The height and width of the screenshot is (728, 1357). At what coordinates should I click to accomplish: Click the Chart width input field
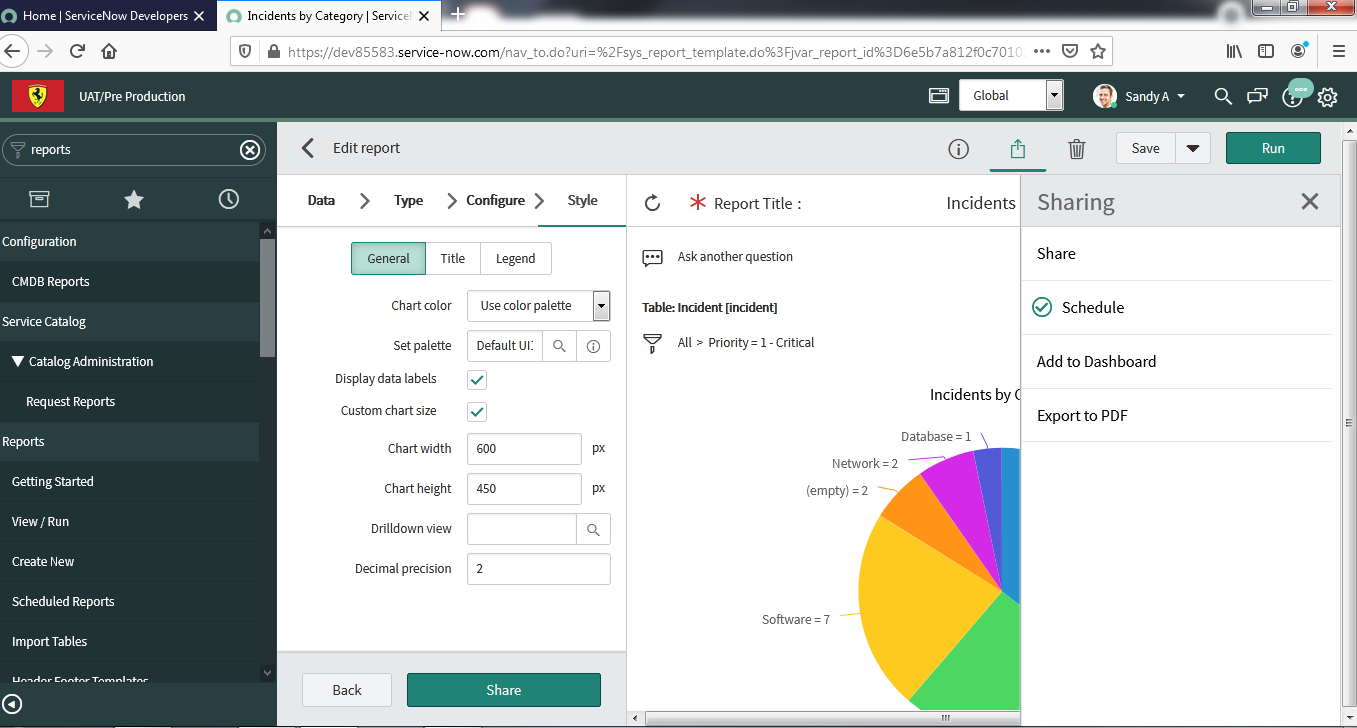(524, 449)
